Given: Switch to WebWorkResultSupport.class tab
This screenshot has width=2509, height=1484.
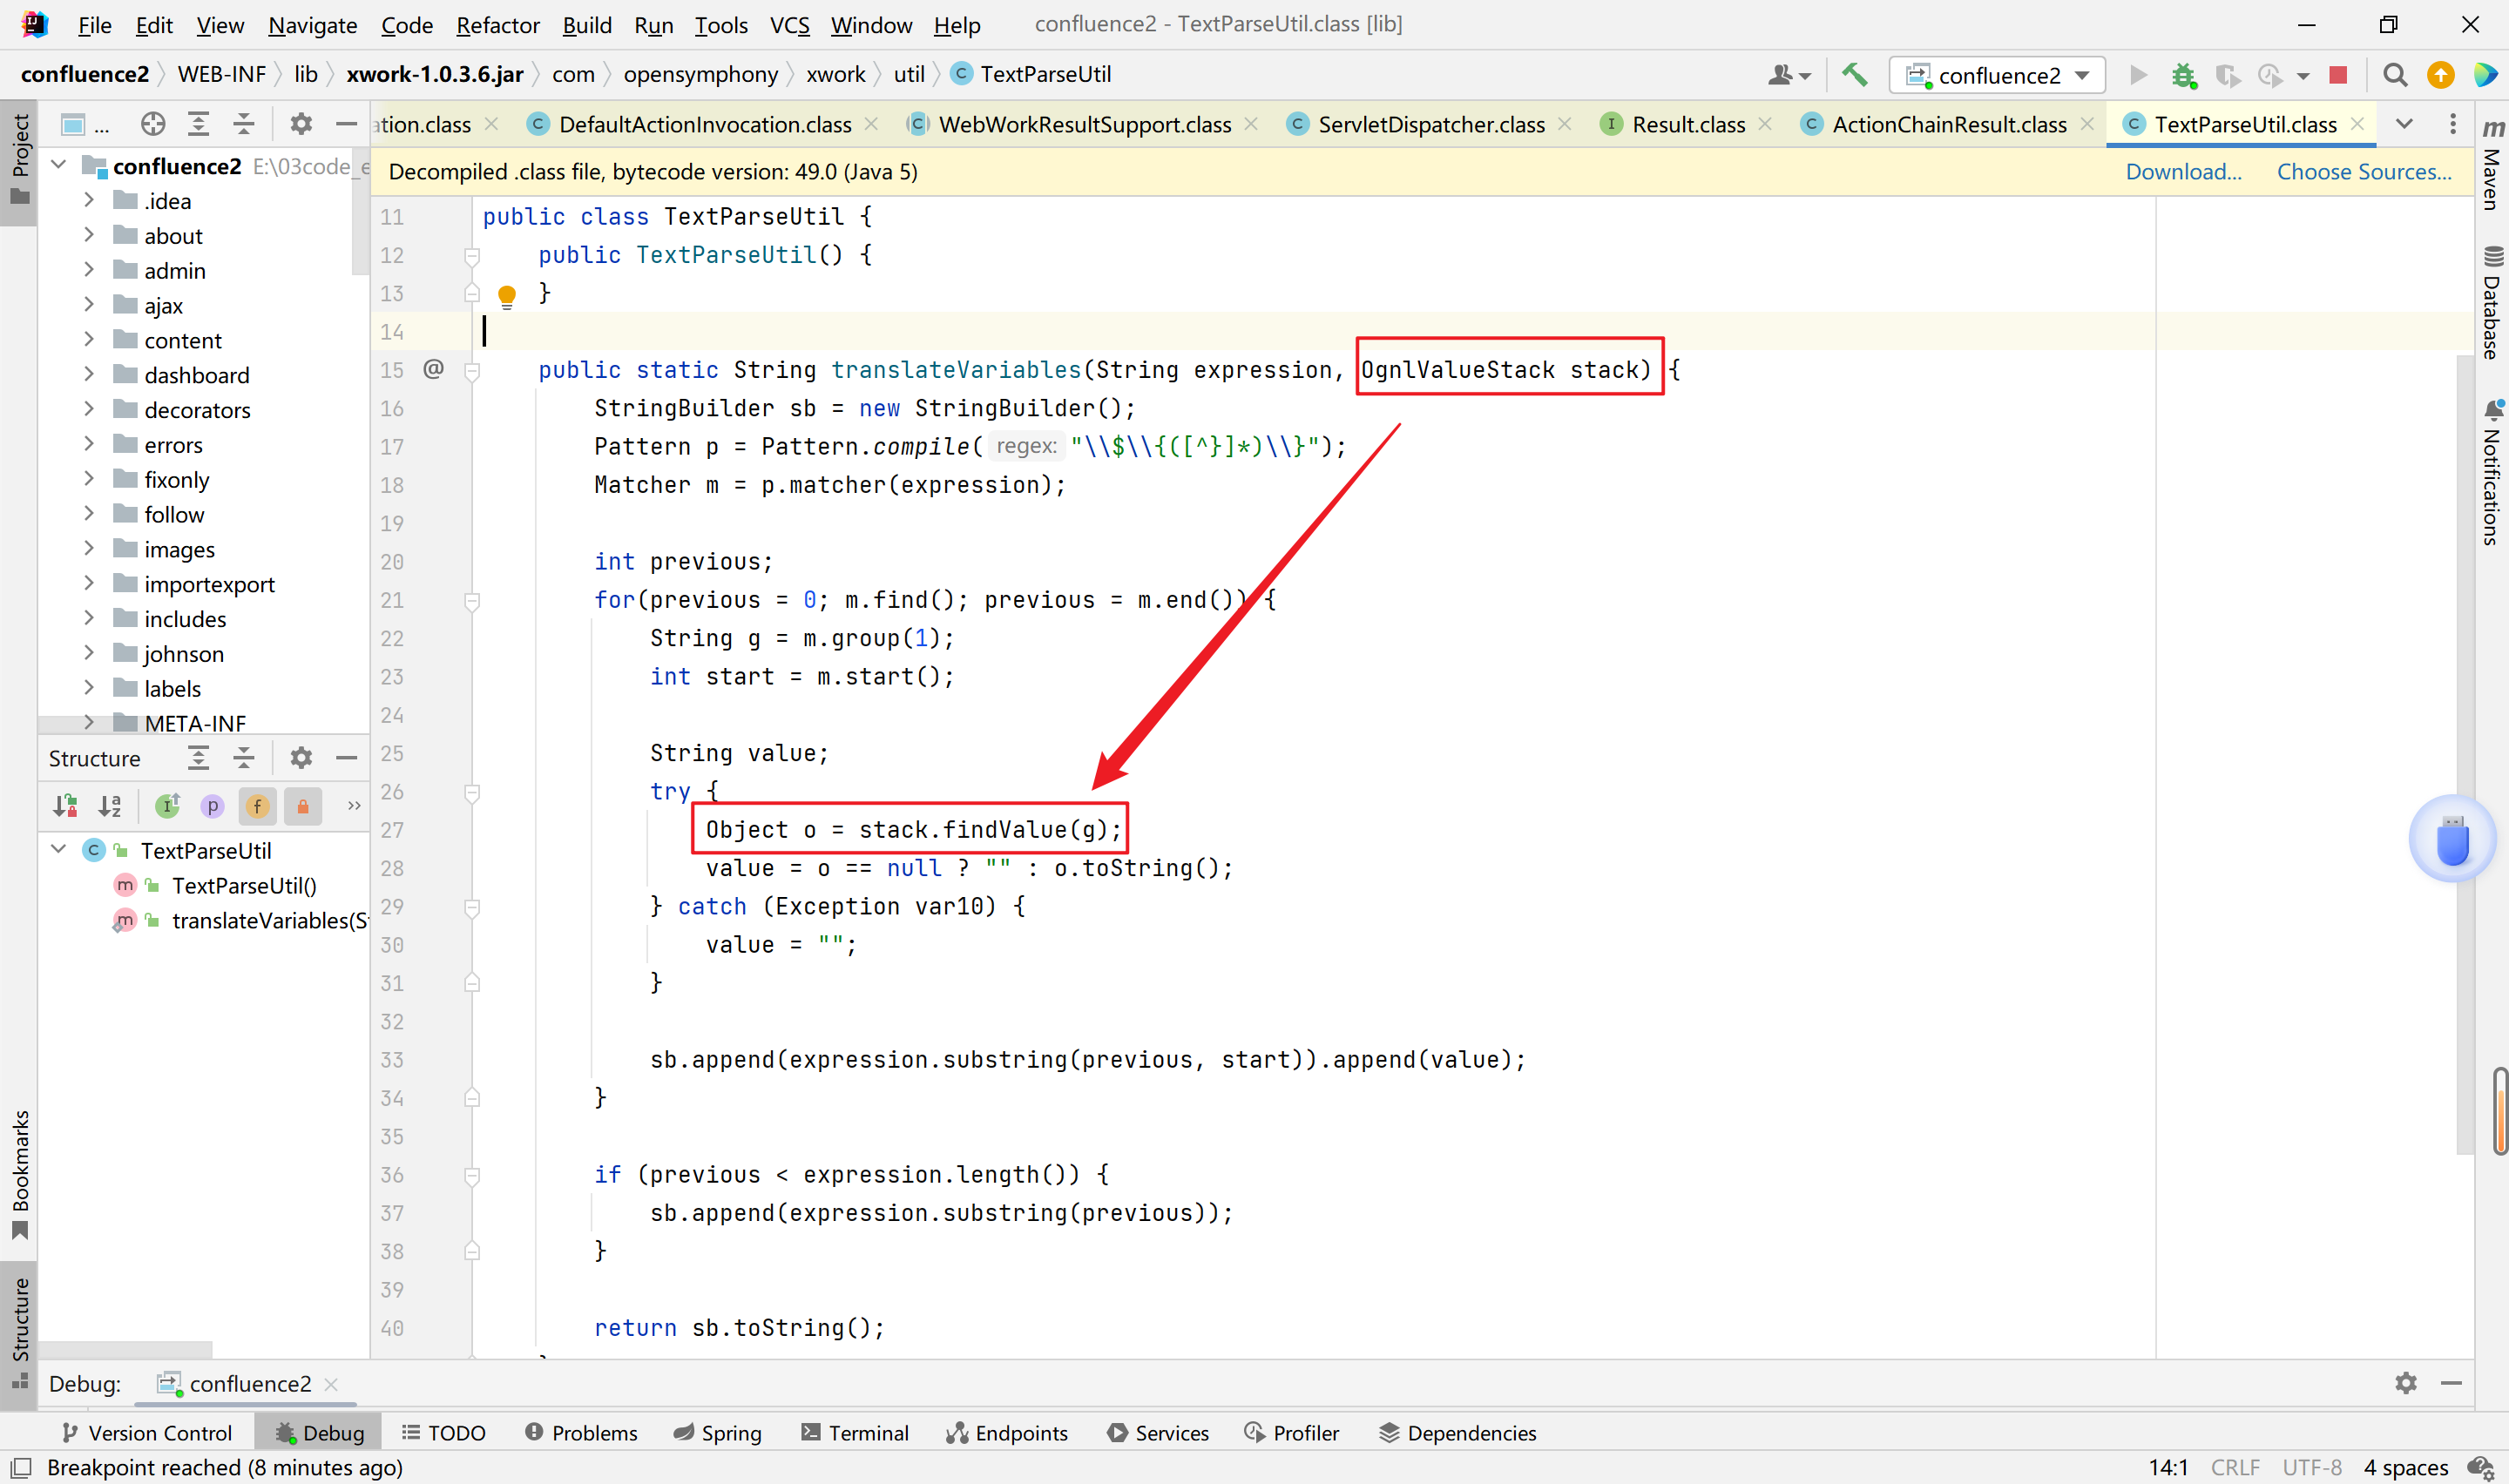Looking at the screenshot, I should point(1084,124).
